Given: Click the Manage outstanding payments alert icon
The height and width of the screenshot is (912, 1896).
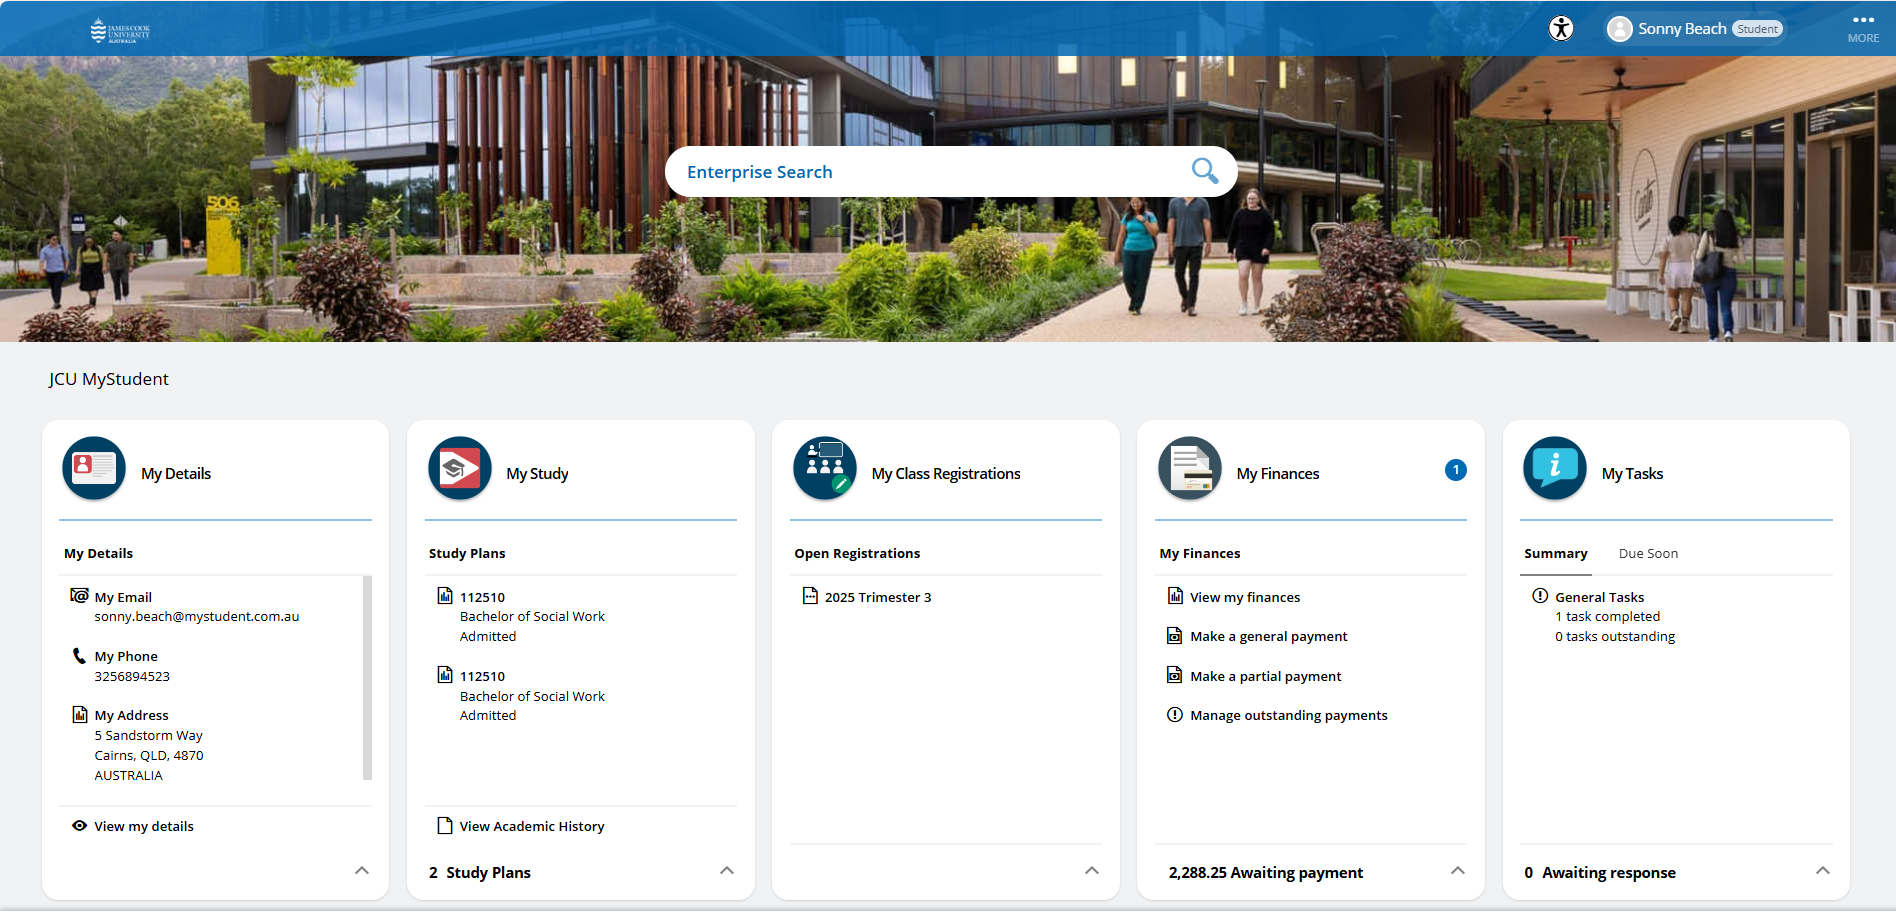Looking at the screenshot, I should [x=1175, y=714].
